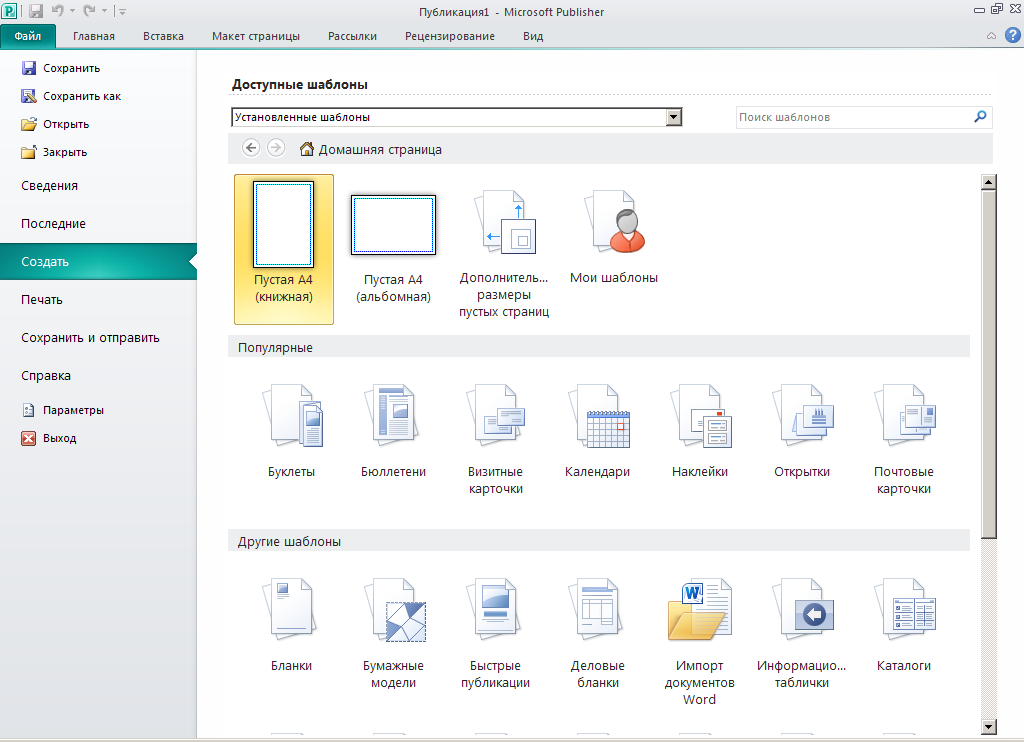Choose Импорт документов Word

(x=699, y=643)
